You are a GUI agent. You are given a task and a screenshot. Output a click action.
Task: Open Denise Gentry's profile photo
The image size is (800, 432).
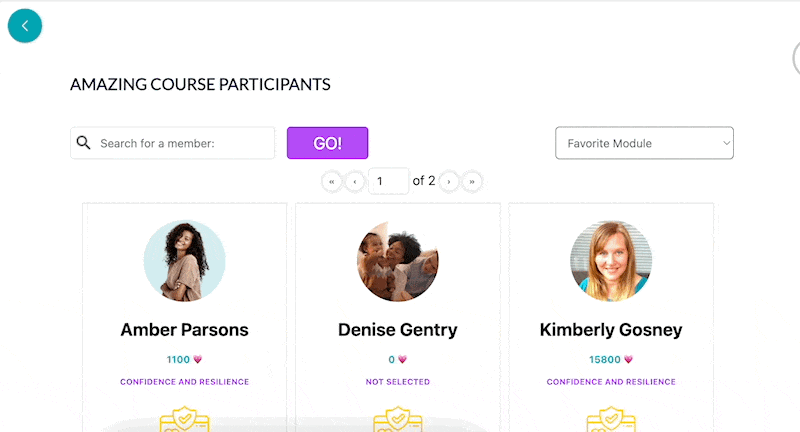click(398, 261)
